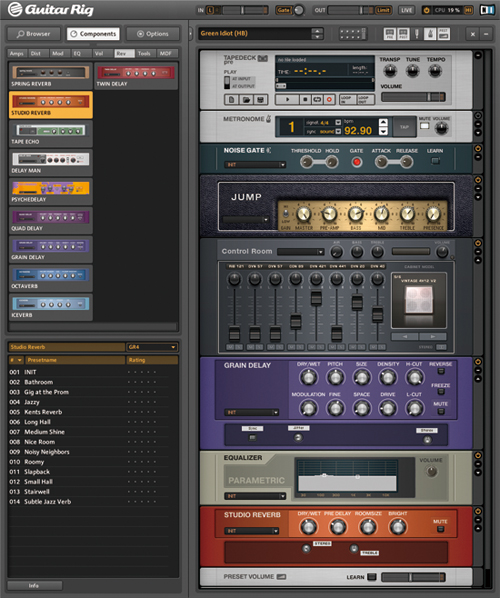The height and width of the screenshot is (598, 500).
Task: Mute the Studio Reverb
Action: (x=441, y=529)
